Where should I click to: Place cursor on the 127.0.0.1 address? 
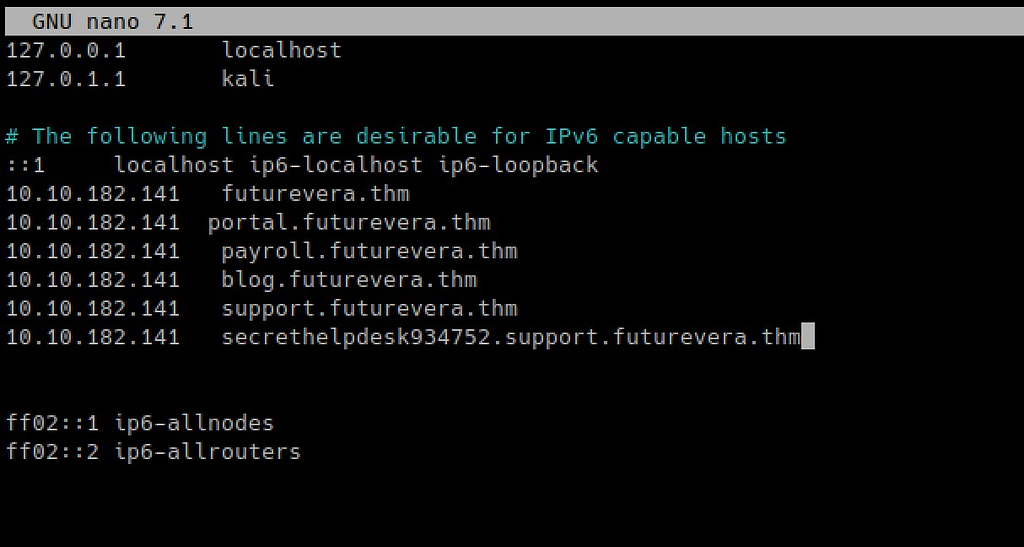pos(65,50)
